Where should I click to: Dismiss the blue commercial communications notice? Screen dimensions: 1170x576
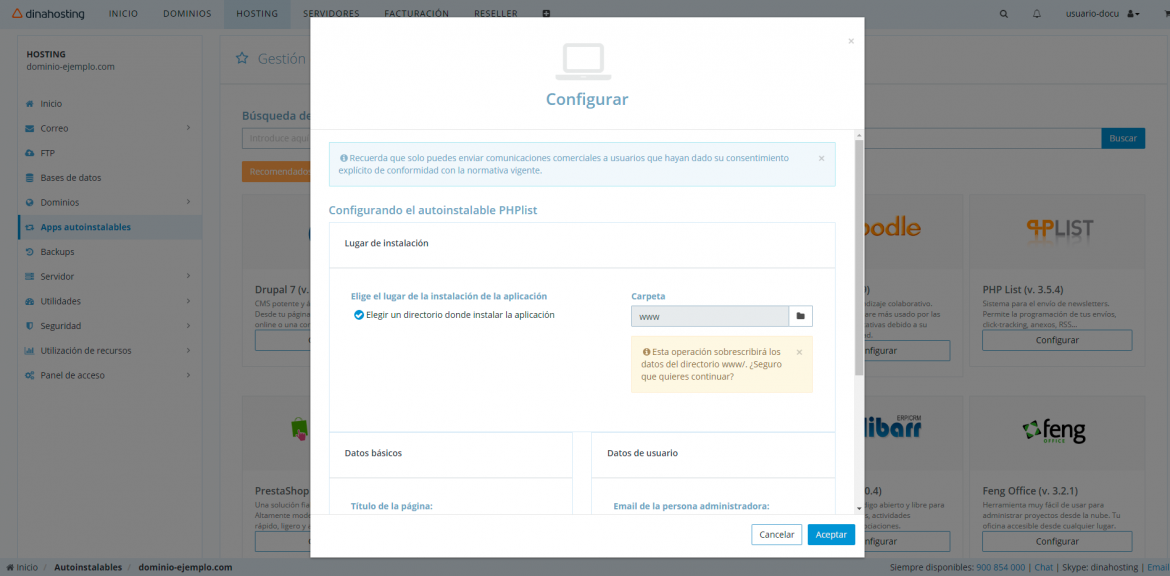click(x=822, y=158)
